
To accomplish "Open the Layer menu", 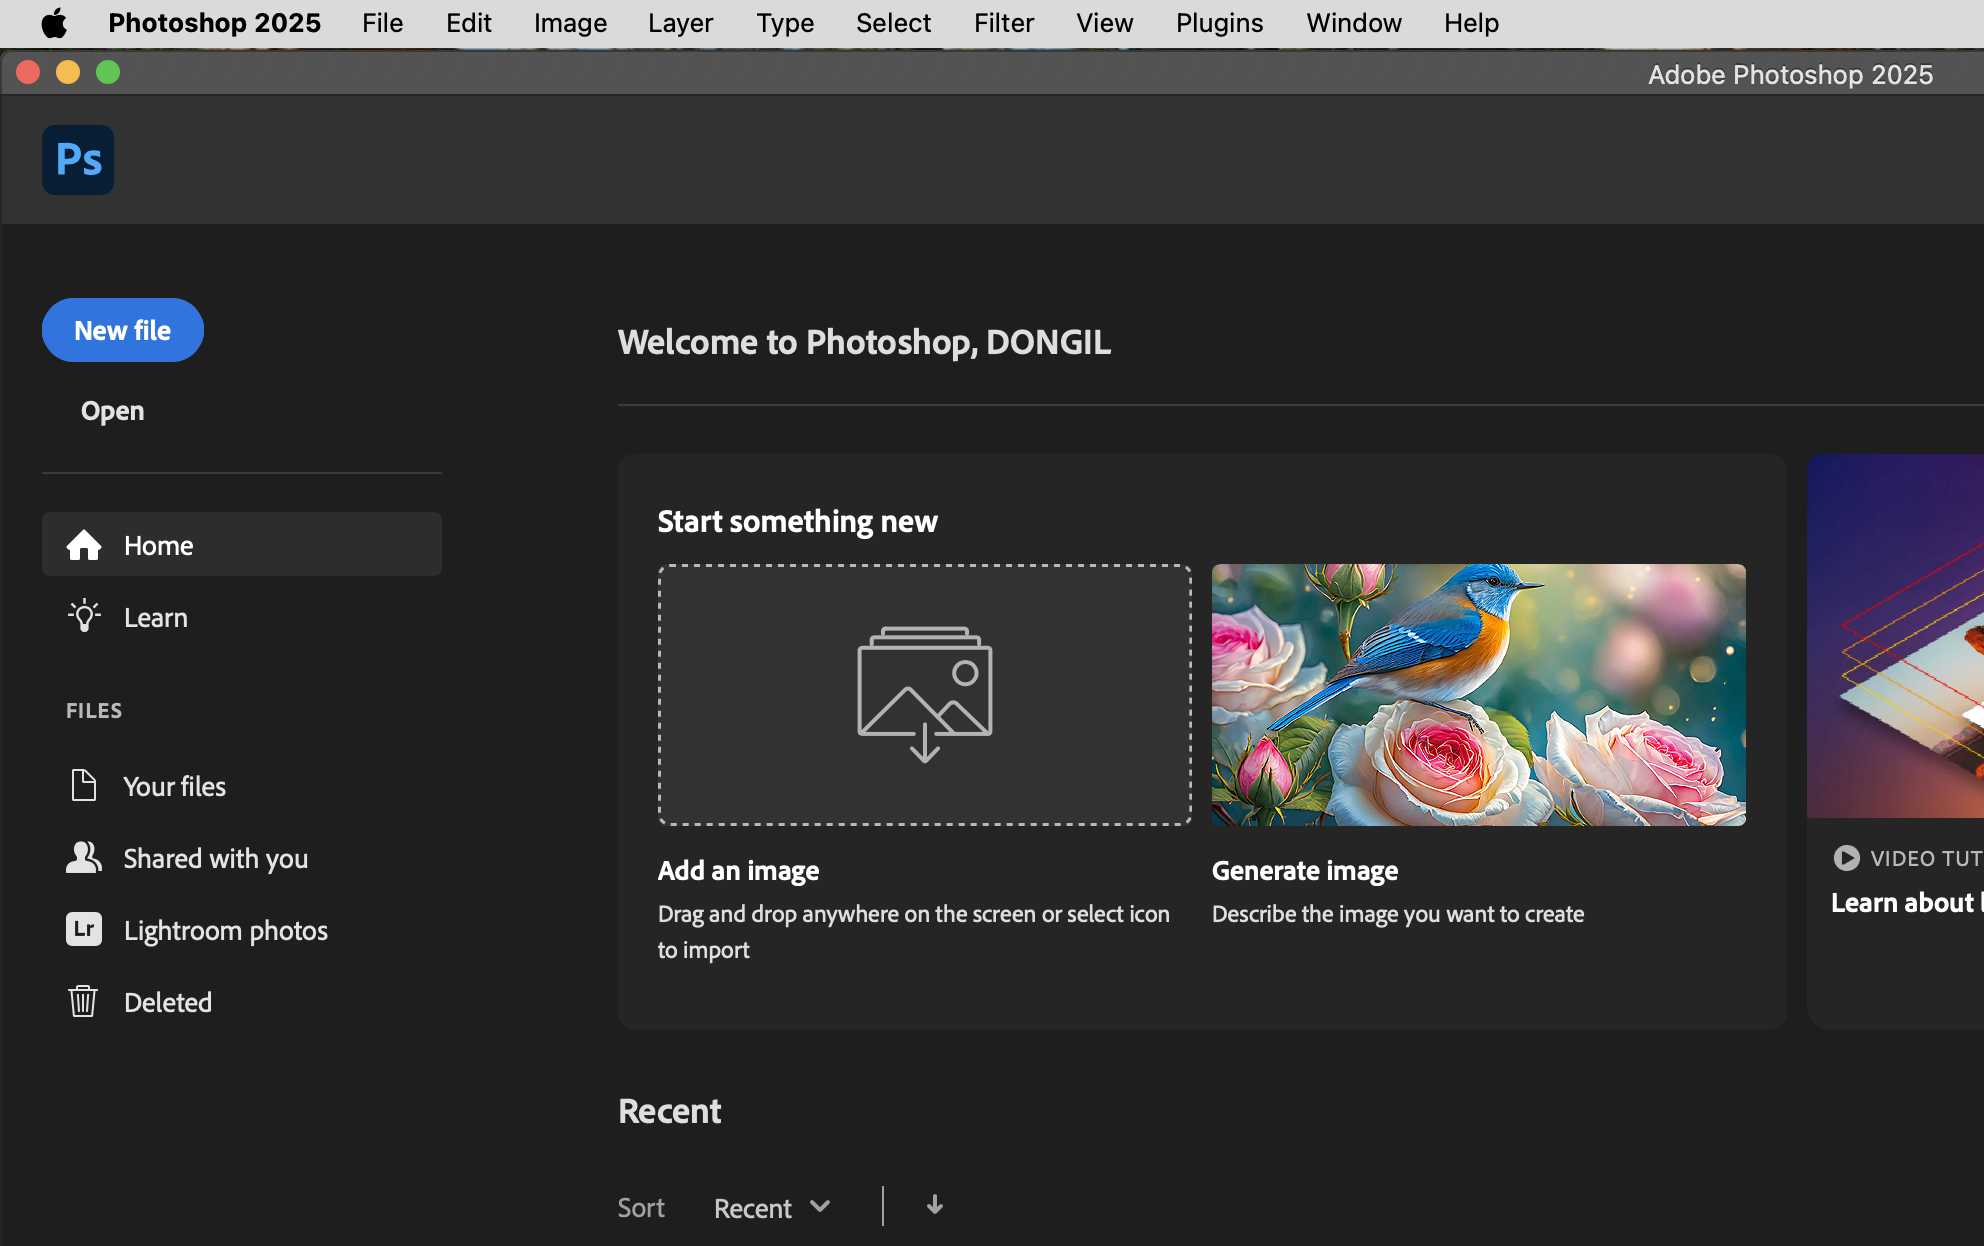I will click(x=680, y=23).
